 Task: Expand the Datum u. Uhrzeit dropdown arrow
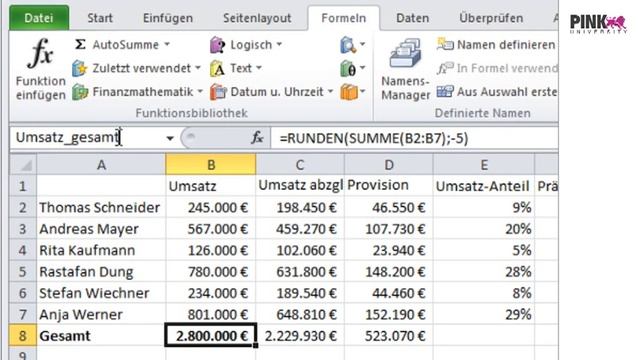(330, 91)
